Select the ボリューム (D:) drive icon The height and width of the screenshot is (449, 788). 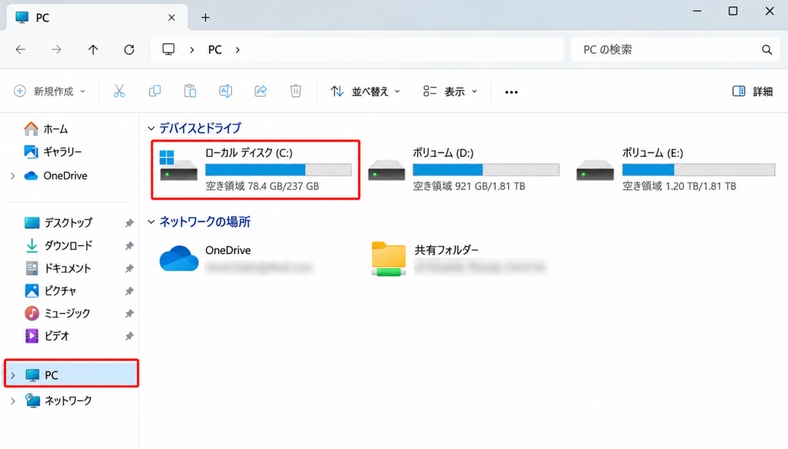pyautogui.click(x=386, y=170)
